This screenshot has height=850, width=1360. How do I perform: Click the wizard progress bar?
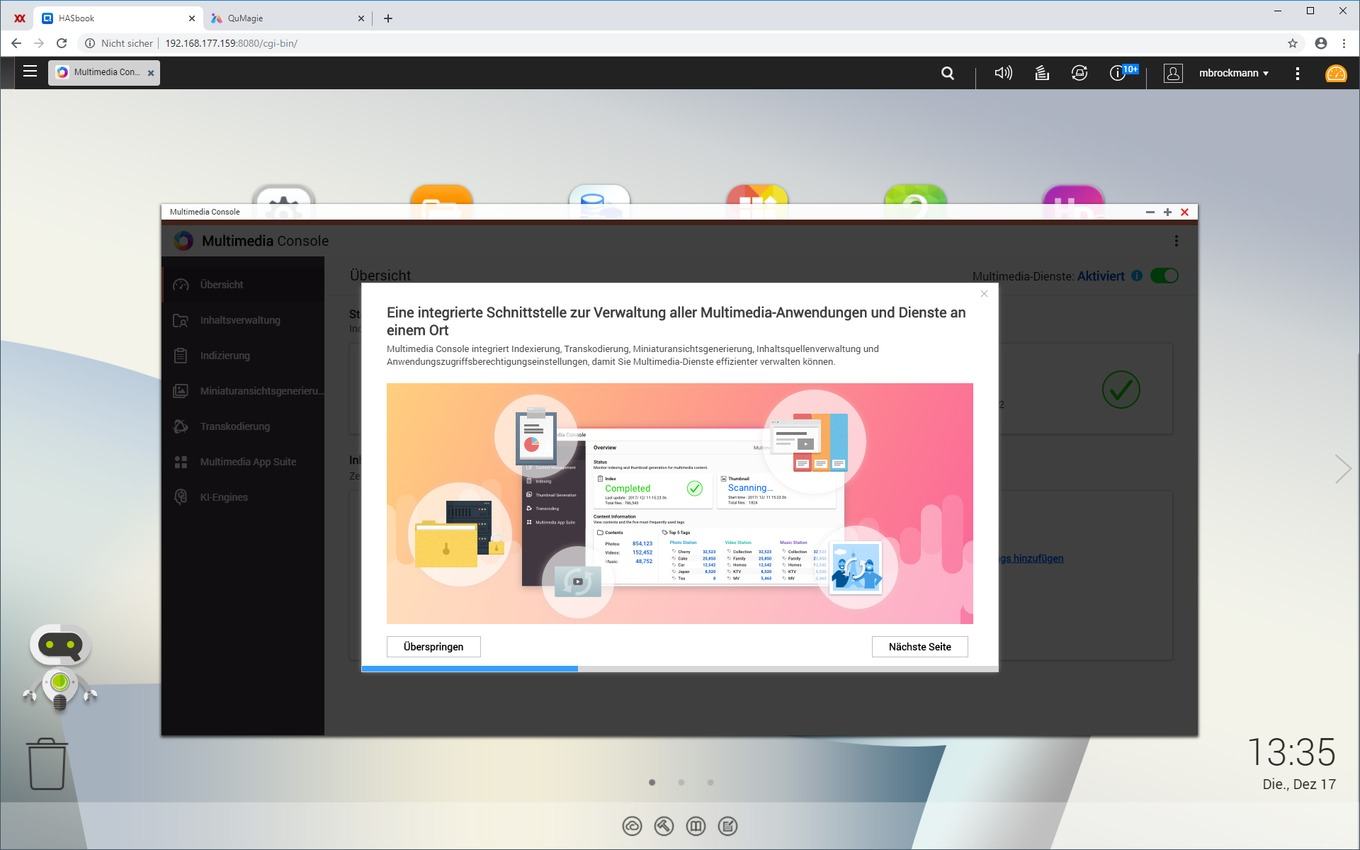[680, 668]
